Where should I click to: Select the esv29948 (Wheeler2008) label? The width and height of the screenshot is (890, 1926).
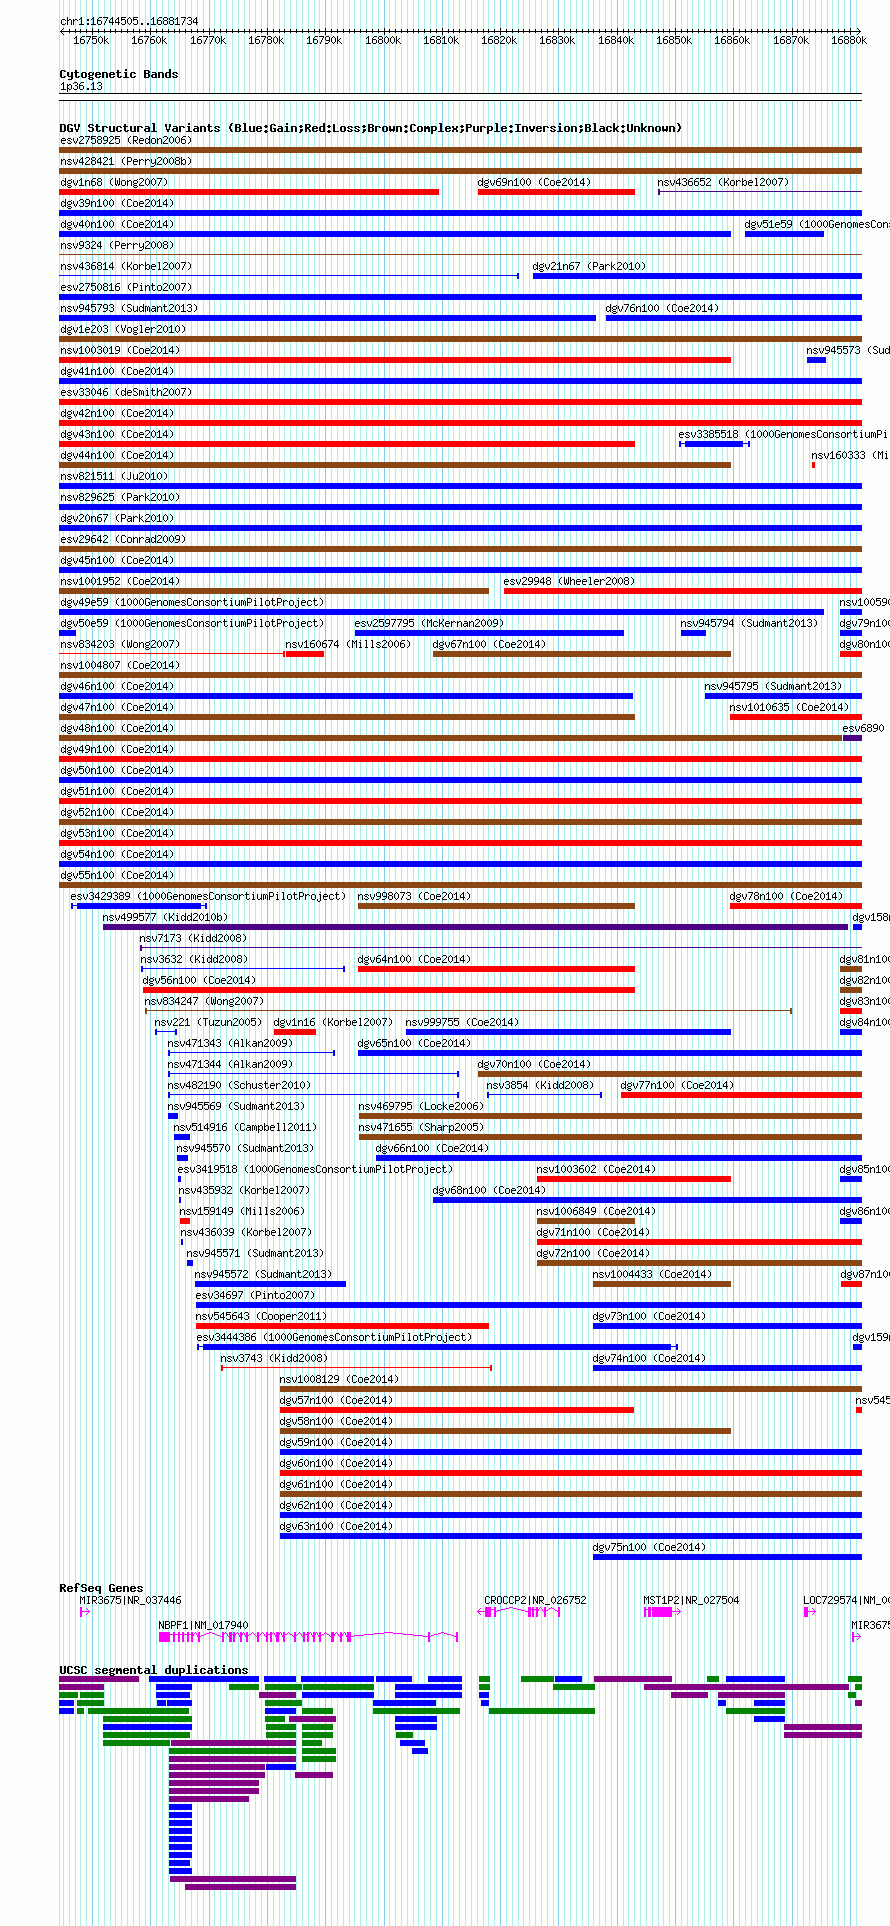coord(569,581)
